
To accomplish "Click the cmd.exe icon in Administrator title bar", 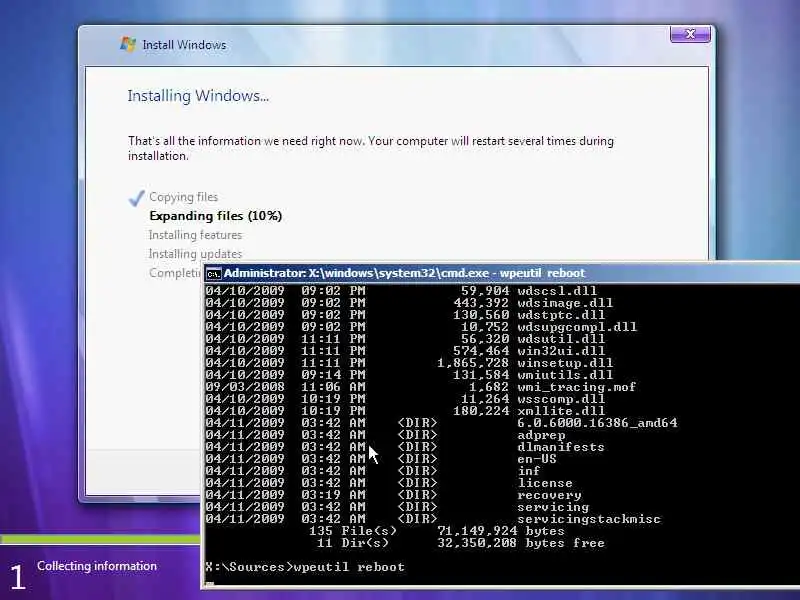I will (213, 274).
